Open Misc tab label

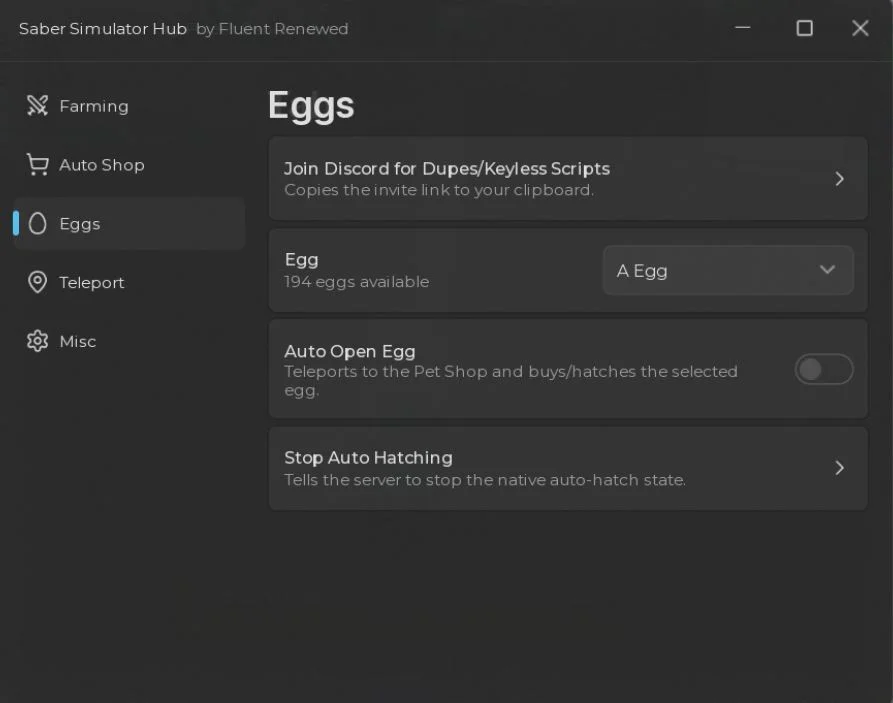pyautogui.click(x=78, y=341)
